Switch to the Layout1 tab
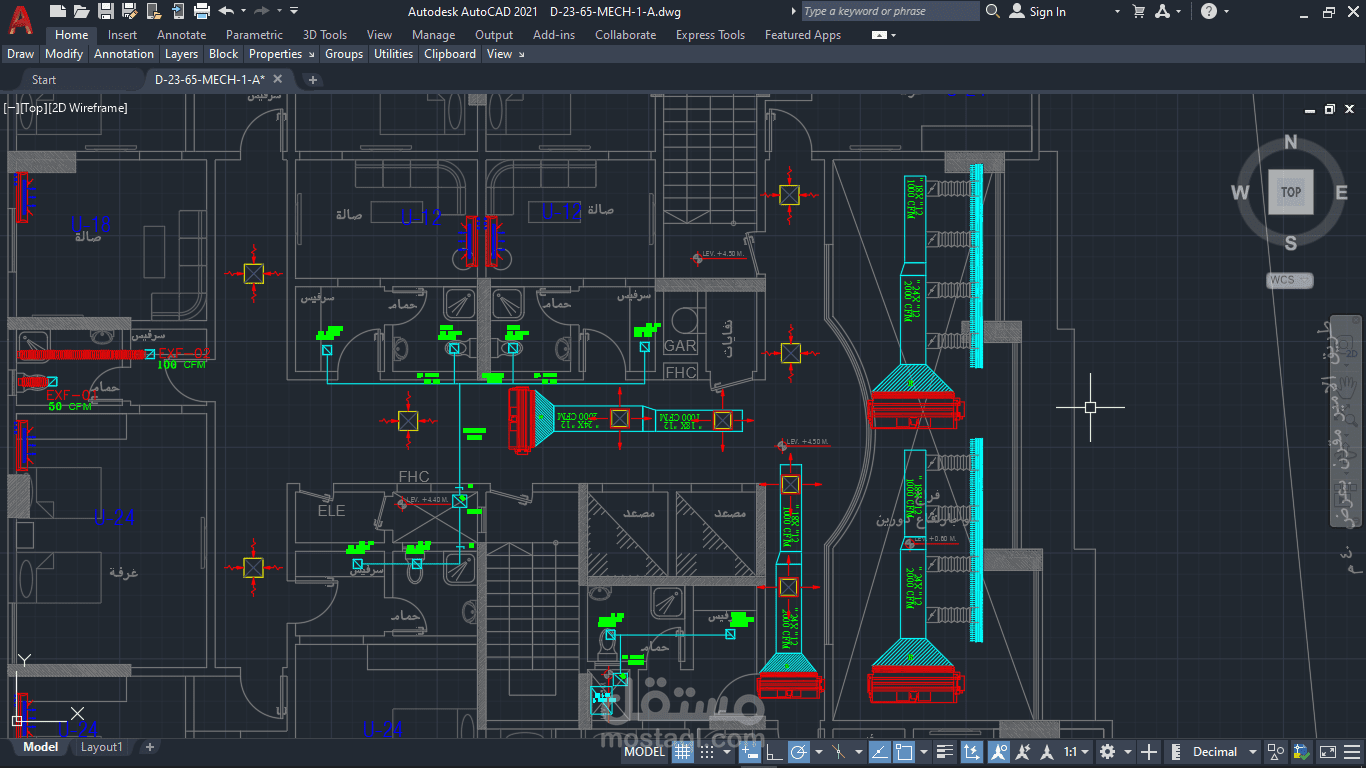The width and height of the screenshot is (1366, 768). tap(101, 747)
